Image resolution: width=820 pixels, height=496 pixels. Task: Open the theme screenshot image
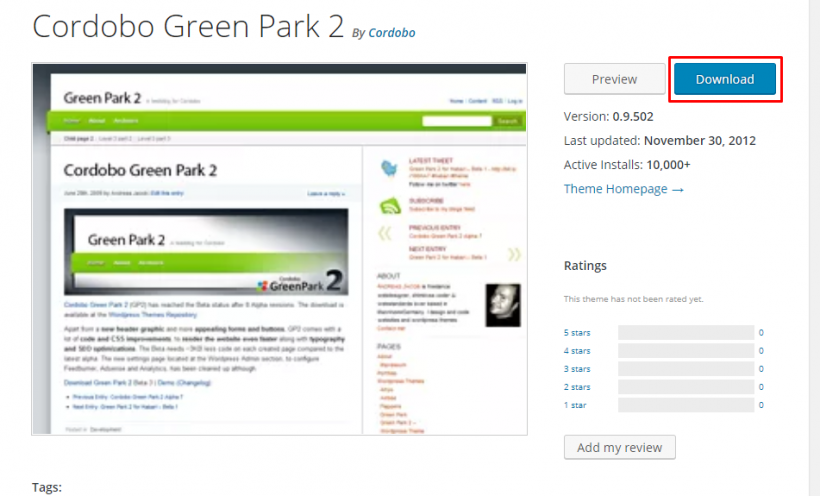pyautogui.click(x=279, y=249)
